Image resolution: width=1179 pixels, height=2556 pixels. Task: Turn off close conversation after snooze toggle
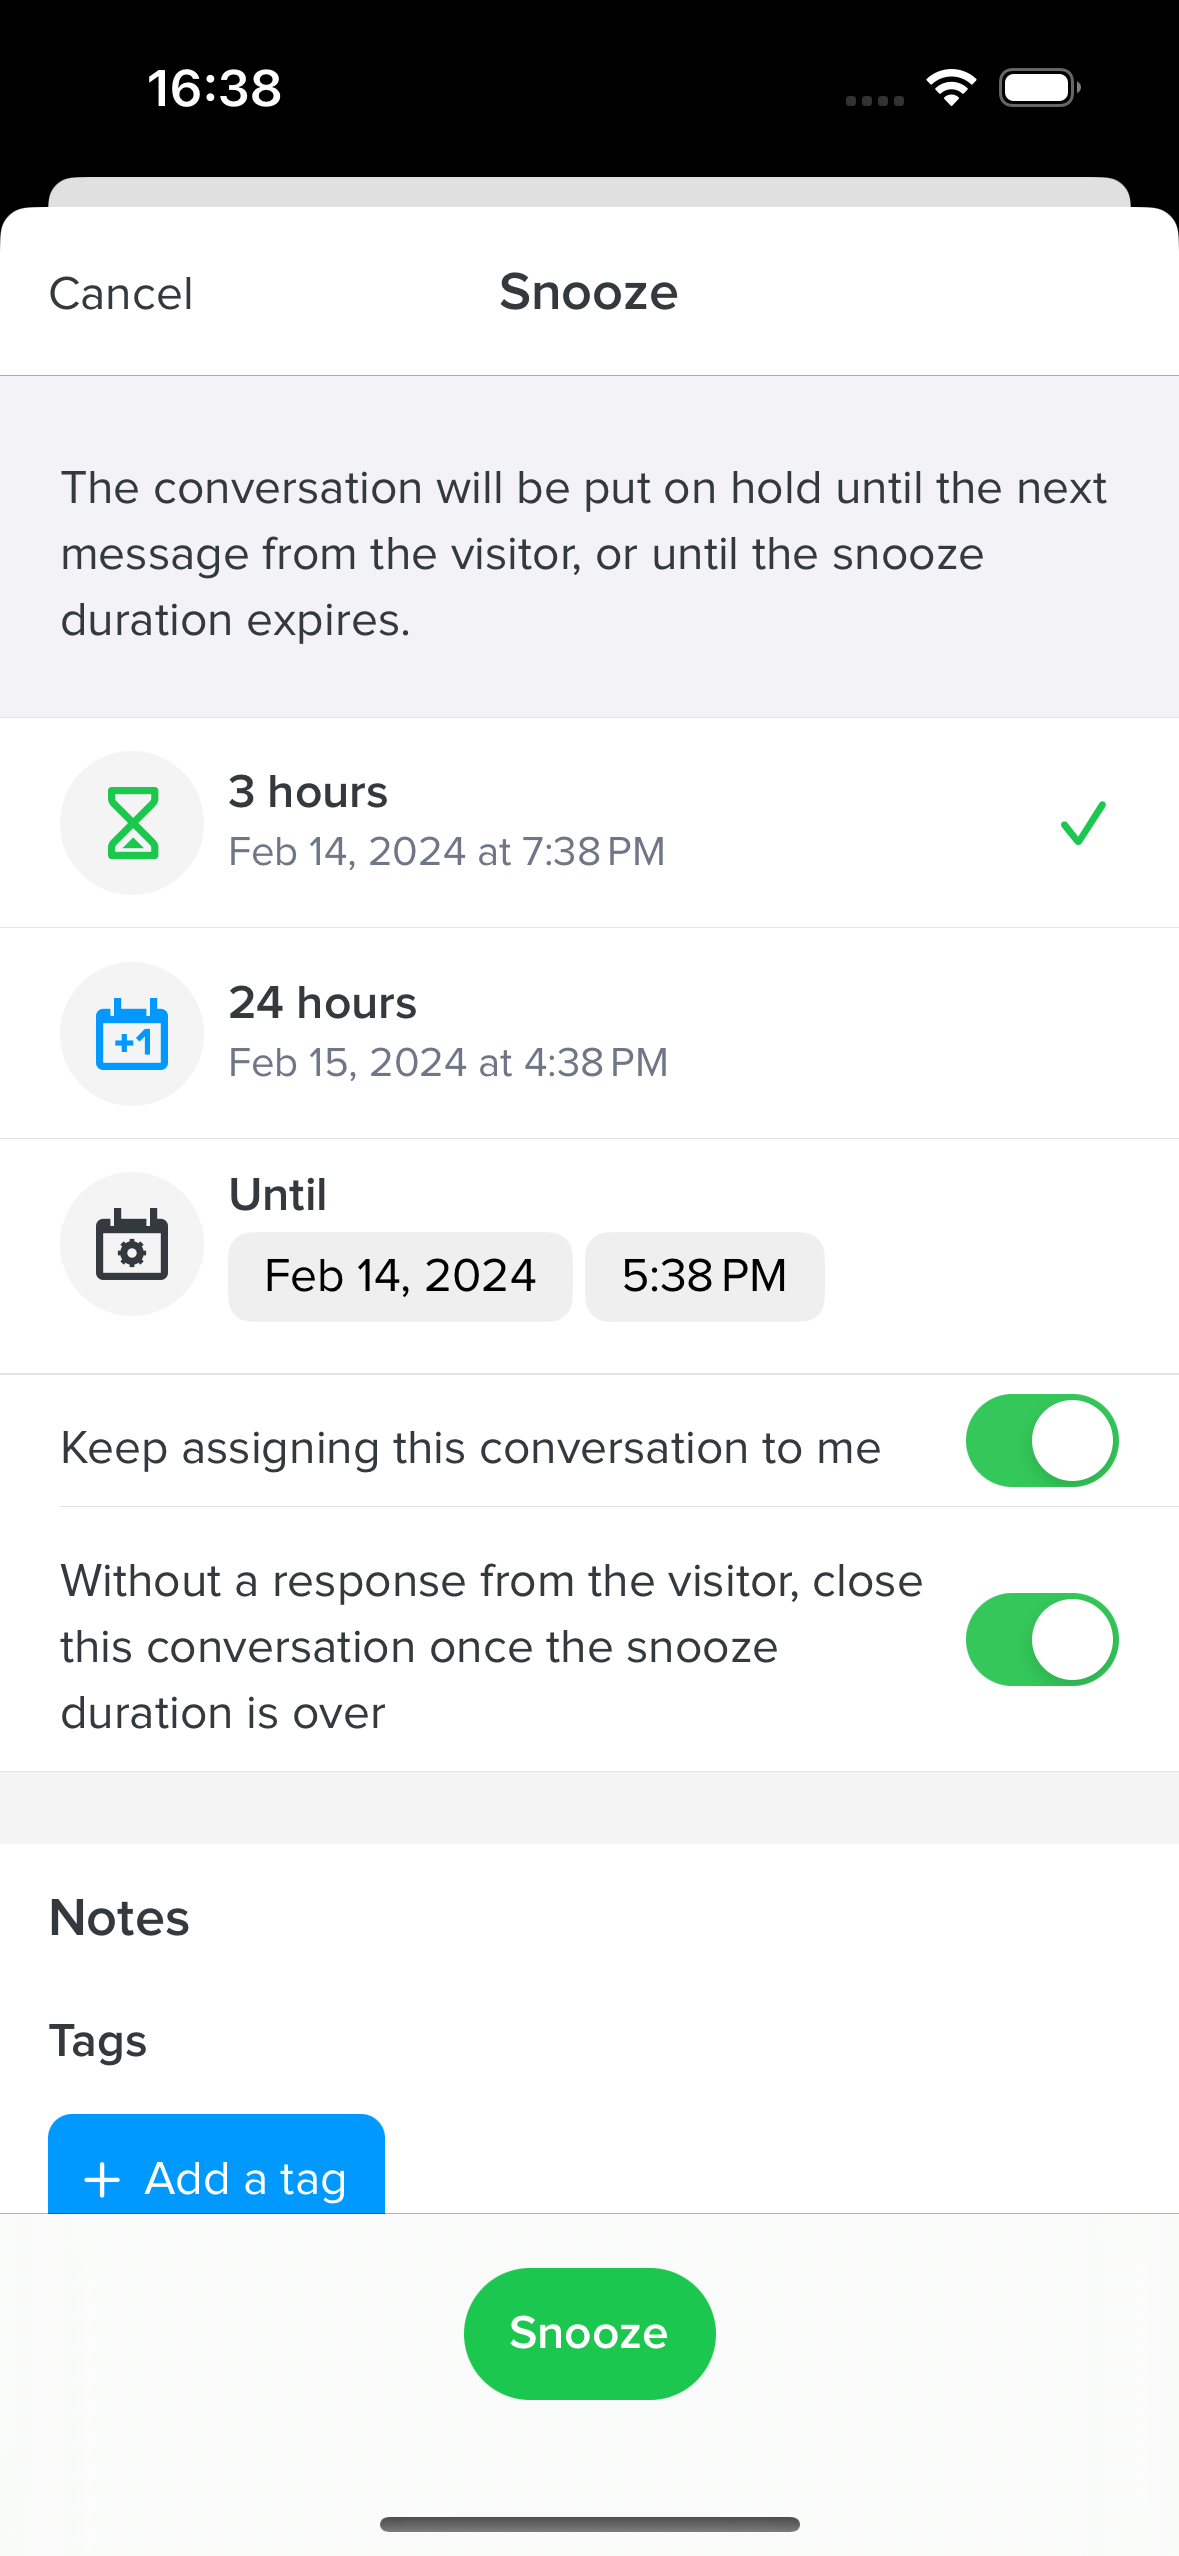coord(1041,1640)
